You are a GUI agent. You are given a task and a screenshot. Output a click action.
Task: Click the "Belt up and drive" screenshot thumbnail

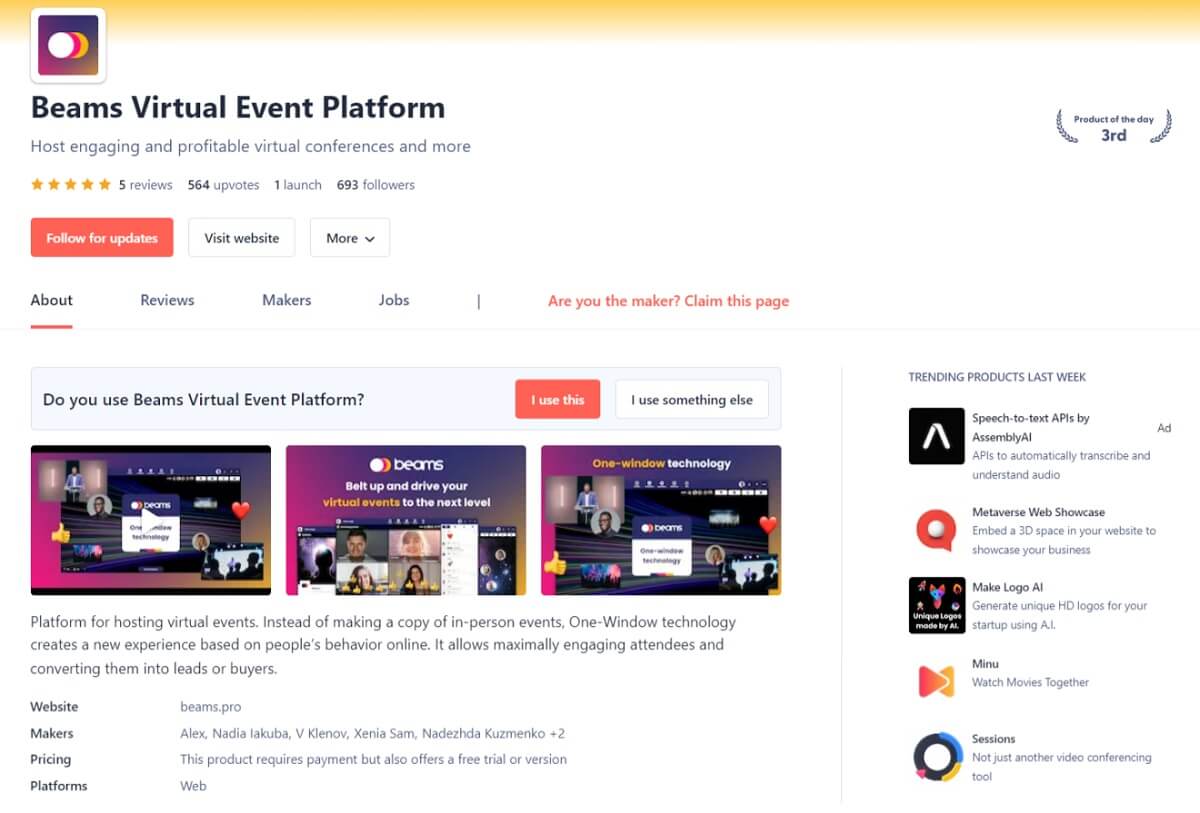tap(405, 520)
